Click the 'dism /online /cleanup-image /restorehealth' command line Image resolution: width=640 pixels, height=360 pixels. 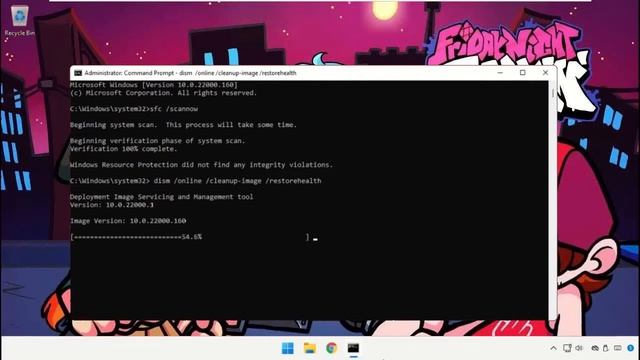tap(196, 181)
